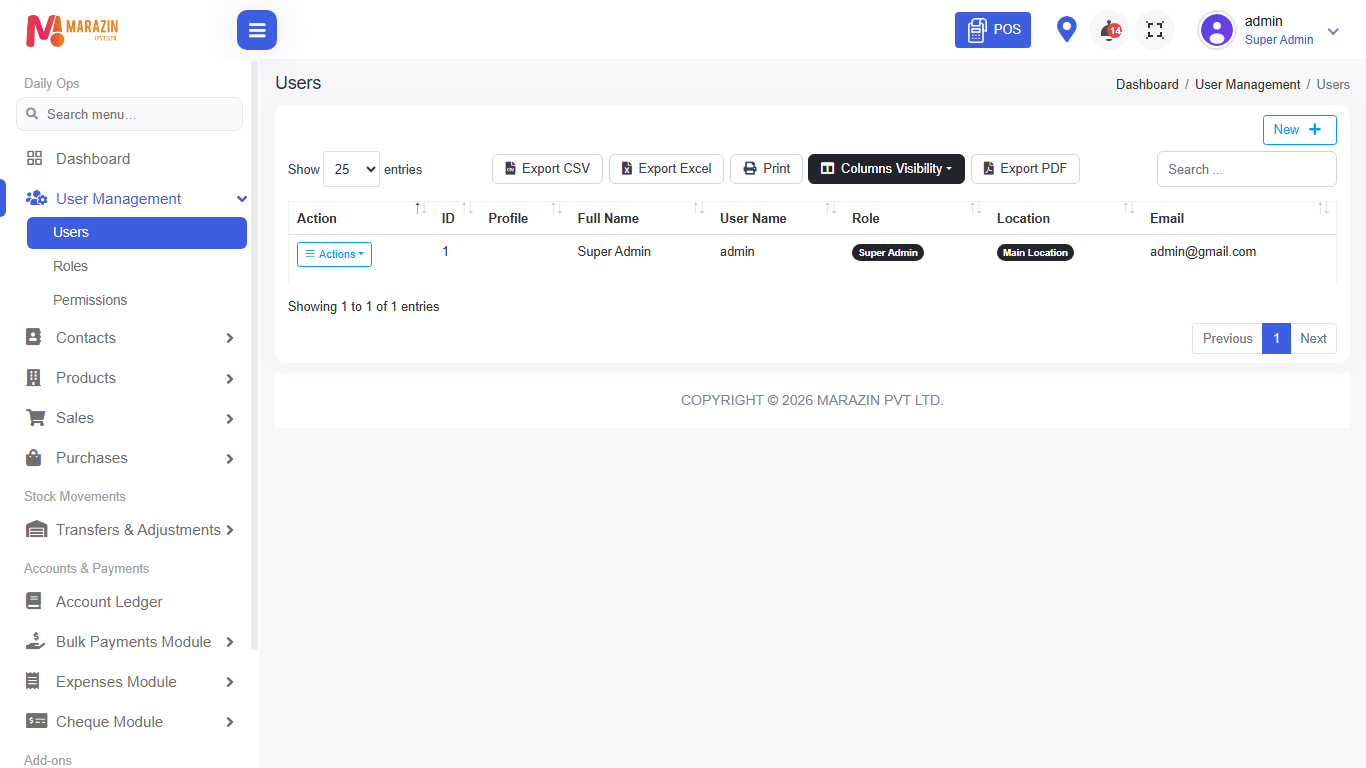Image resolution: width=1366 pixels, height=768 pixels.
Task: Open Actions dropdown for admin row
Action: [x=334, y=255]
